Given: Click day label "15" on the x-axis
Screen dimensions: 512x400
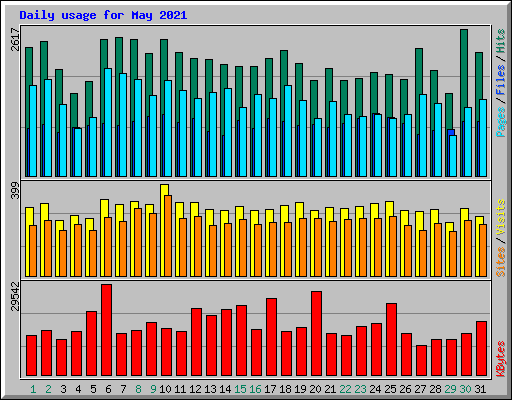Looking at the screenshot, I should pyautogui.click(x=240, y=389).
